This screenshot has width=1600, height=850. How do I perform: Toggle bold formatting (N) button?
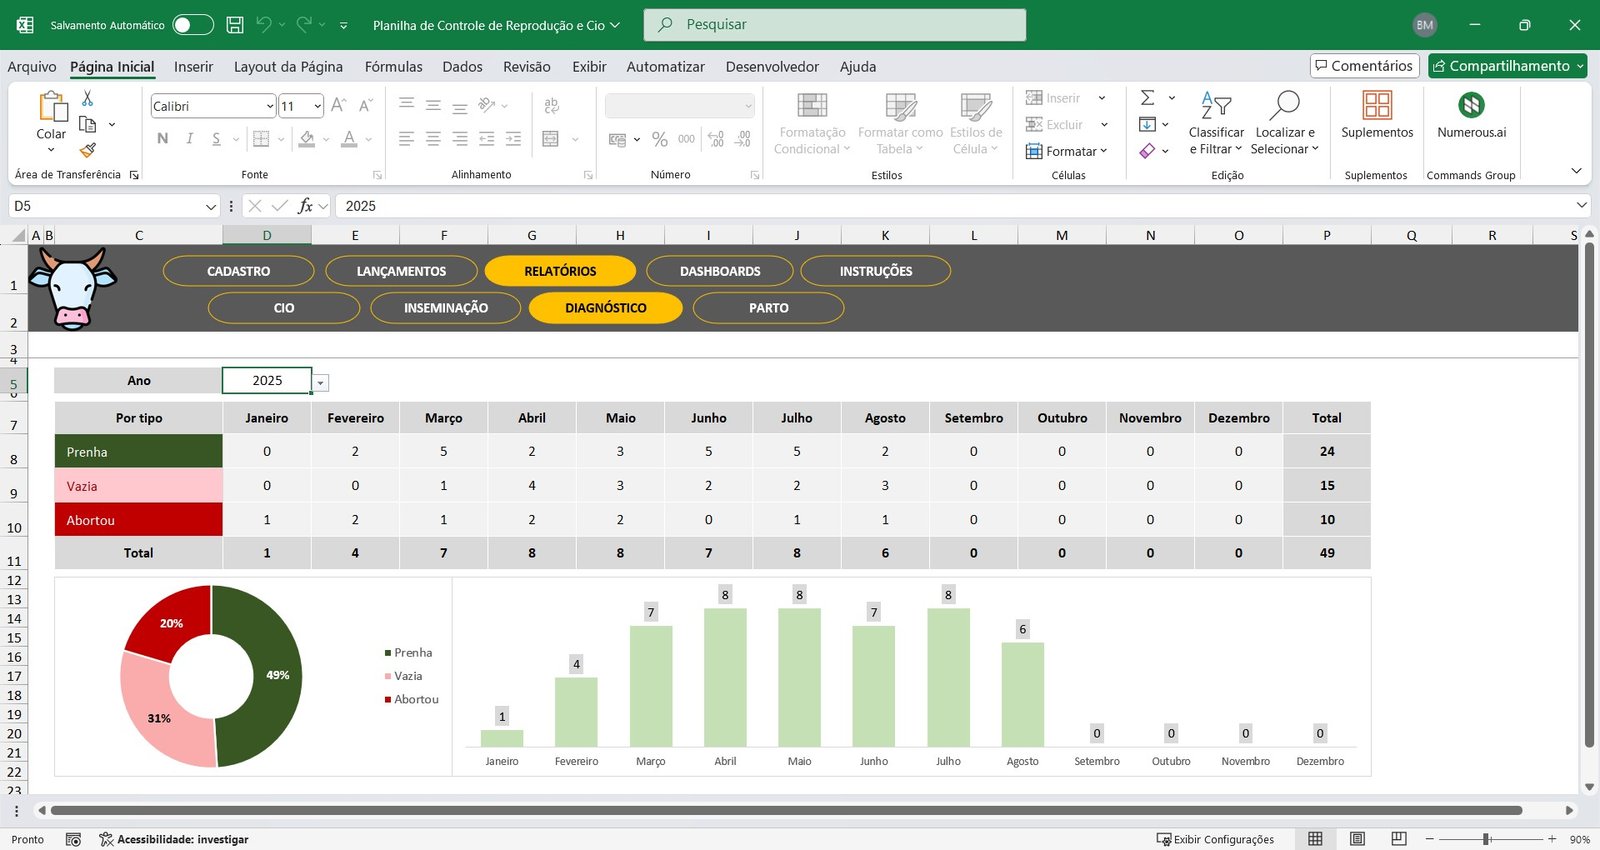tap(163, 139)
